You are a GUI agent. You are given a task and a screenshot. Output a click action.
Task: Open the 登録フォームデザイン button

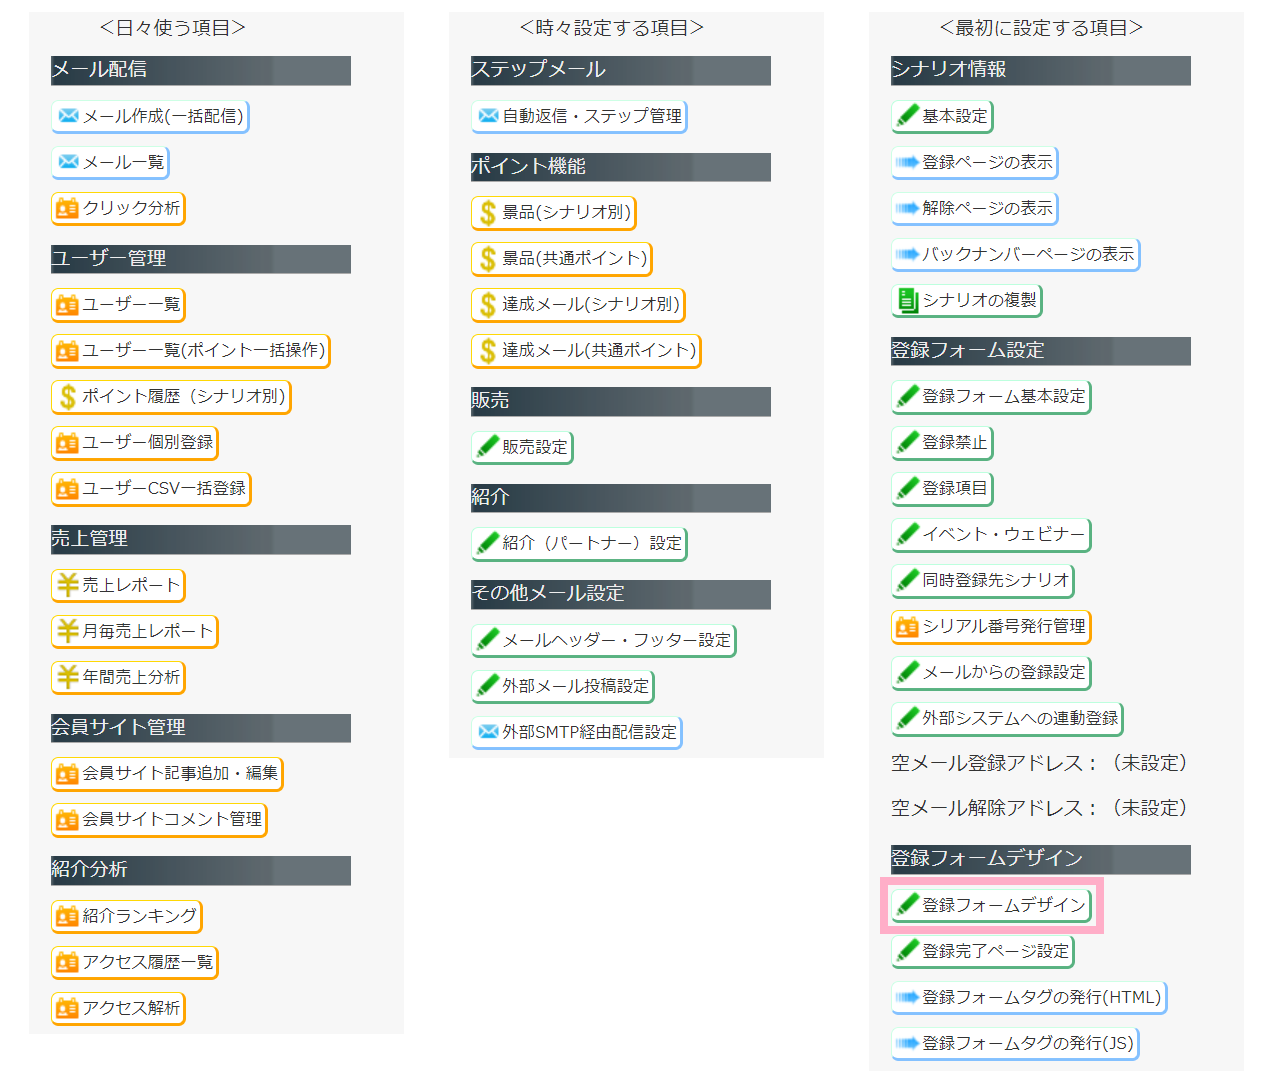coord(993,905)
